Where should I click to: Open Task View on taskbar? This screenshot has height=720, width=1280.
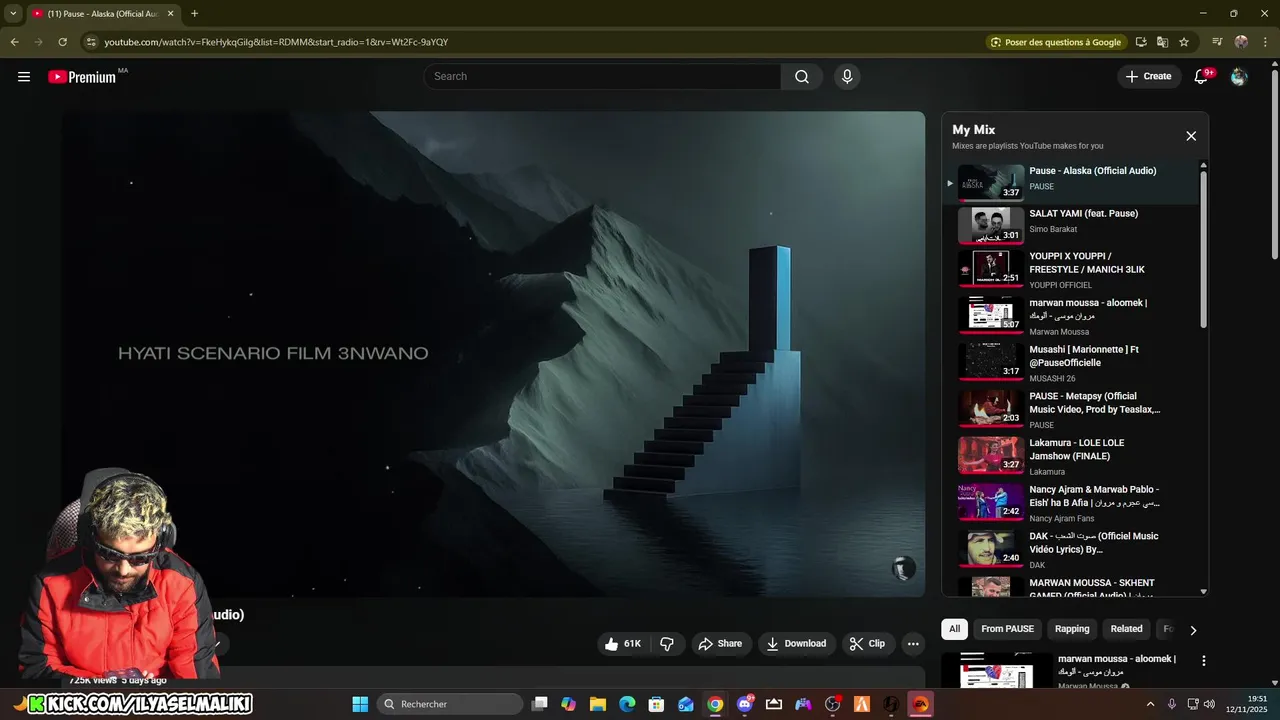tap(540, 704)
